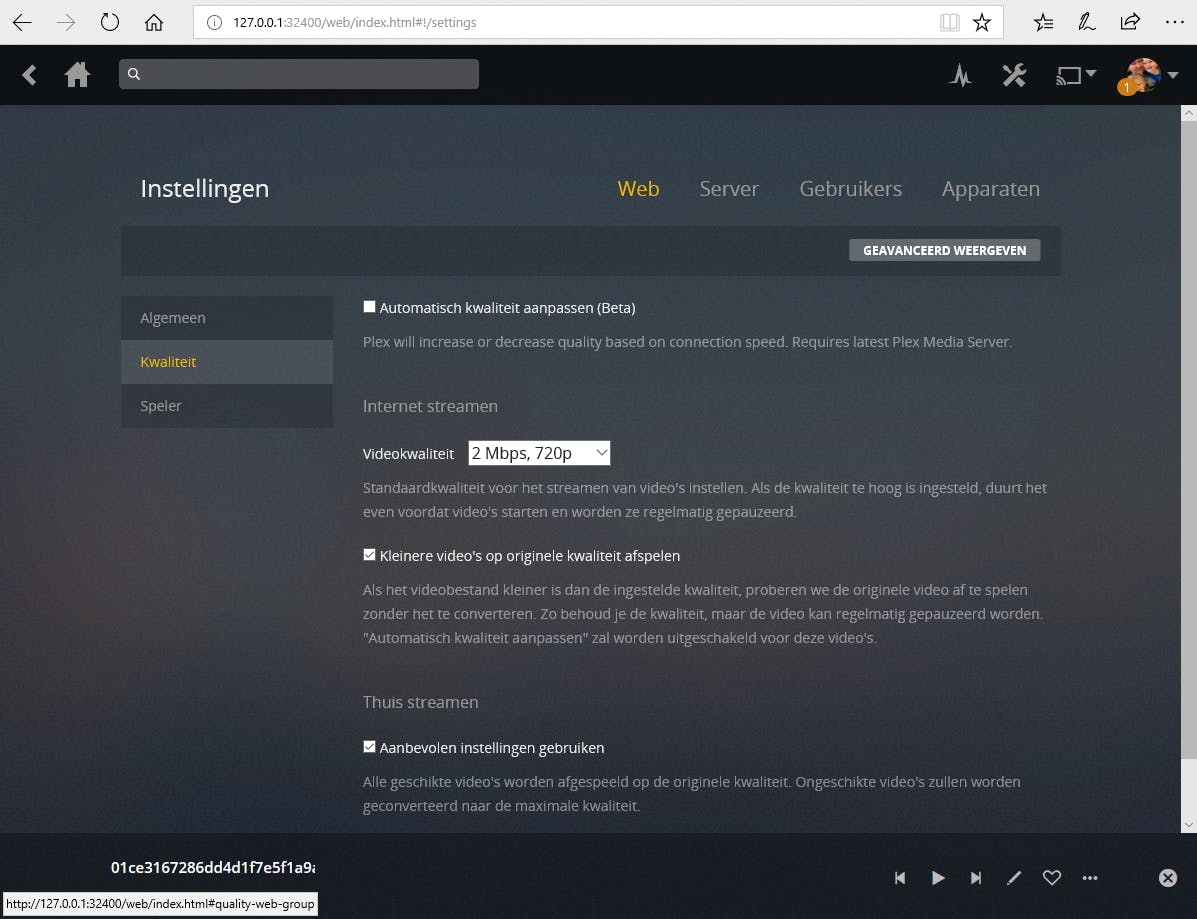Open the pencil edit icon in playback bar
This screenshot has height=919, width=1197.
[x=1013, y=877]
